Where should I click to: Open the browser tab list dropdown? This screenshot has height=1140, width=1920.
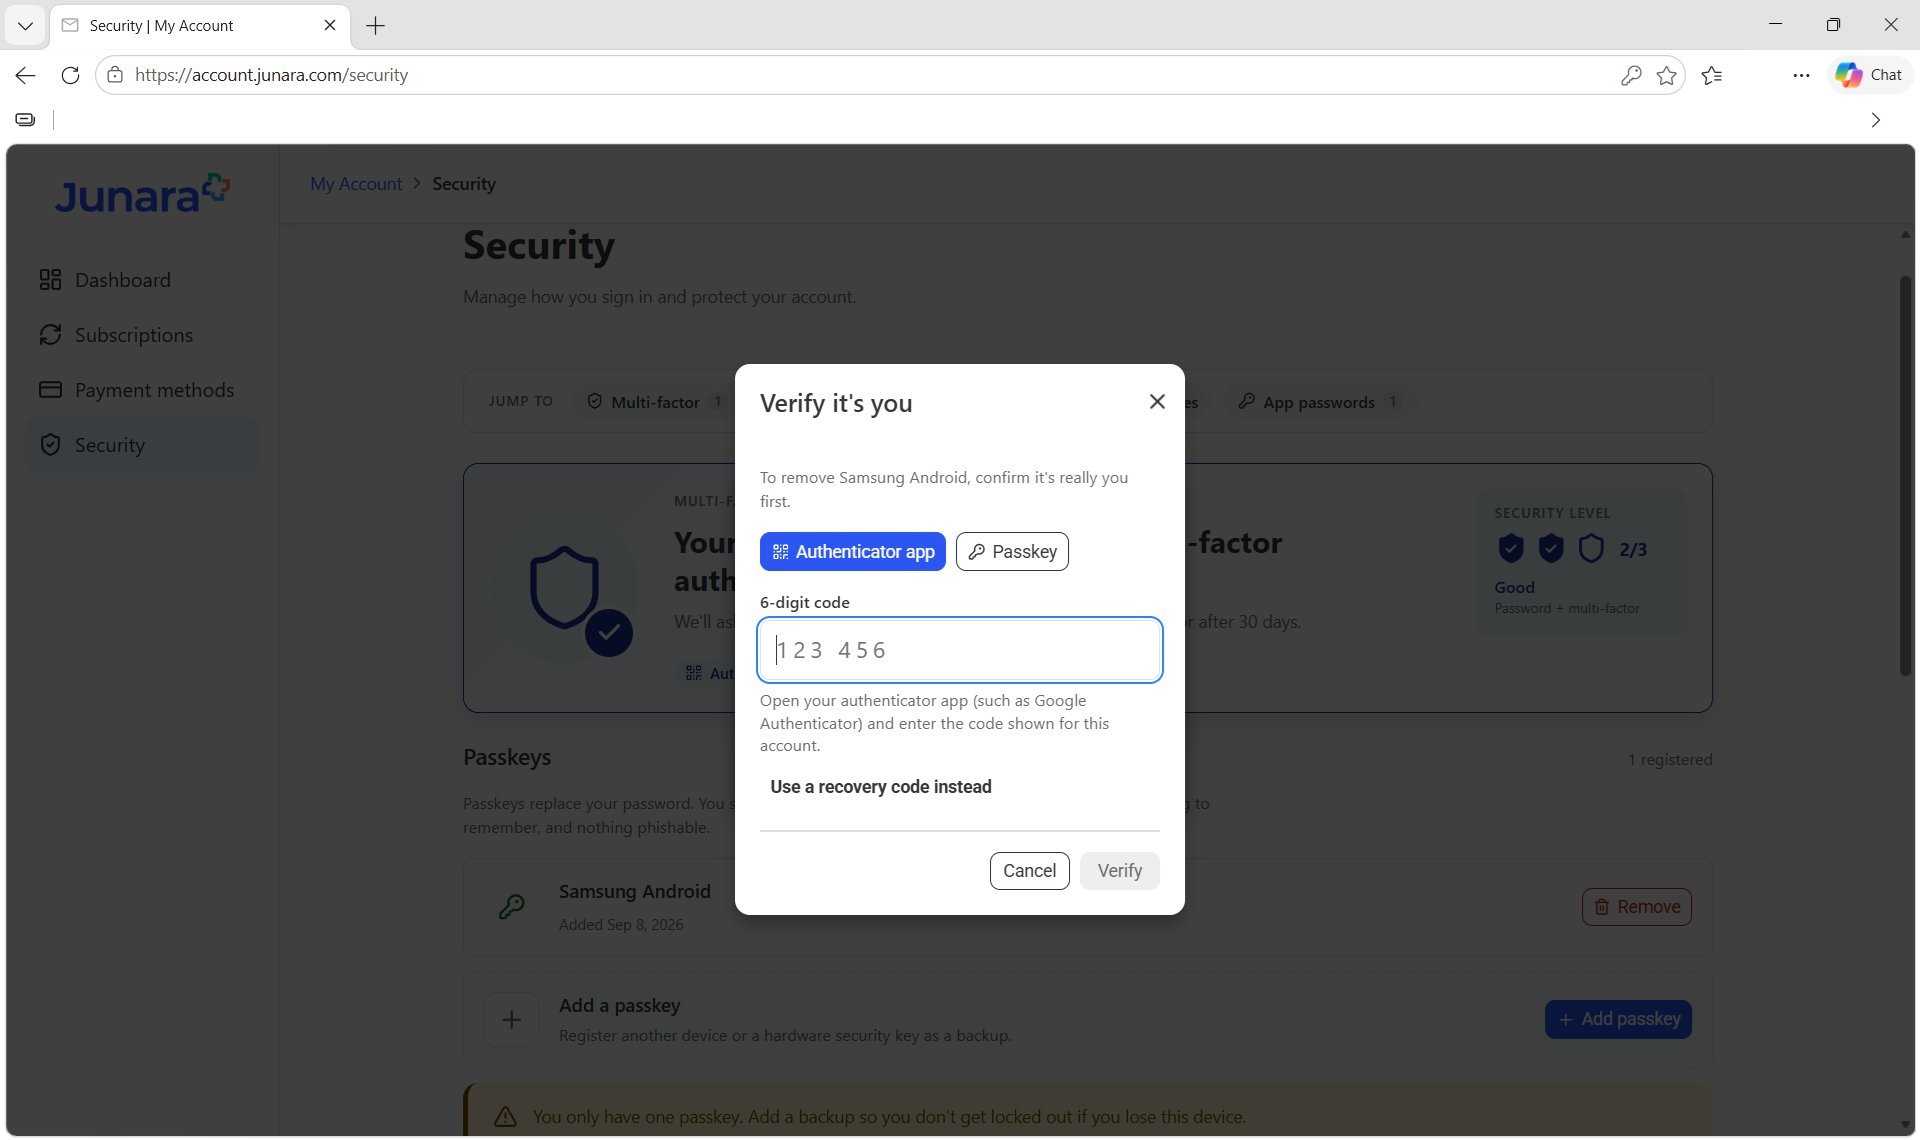point(25,26)
